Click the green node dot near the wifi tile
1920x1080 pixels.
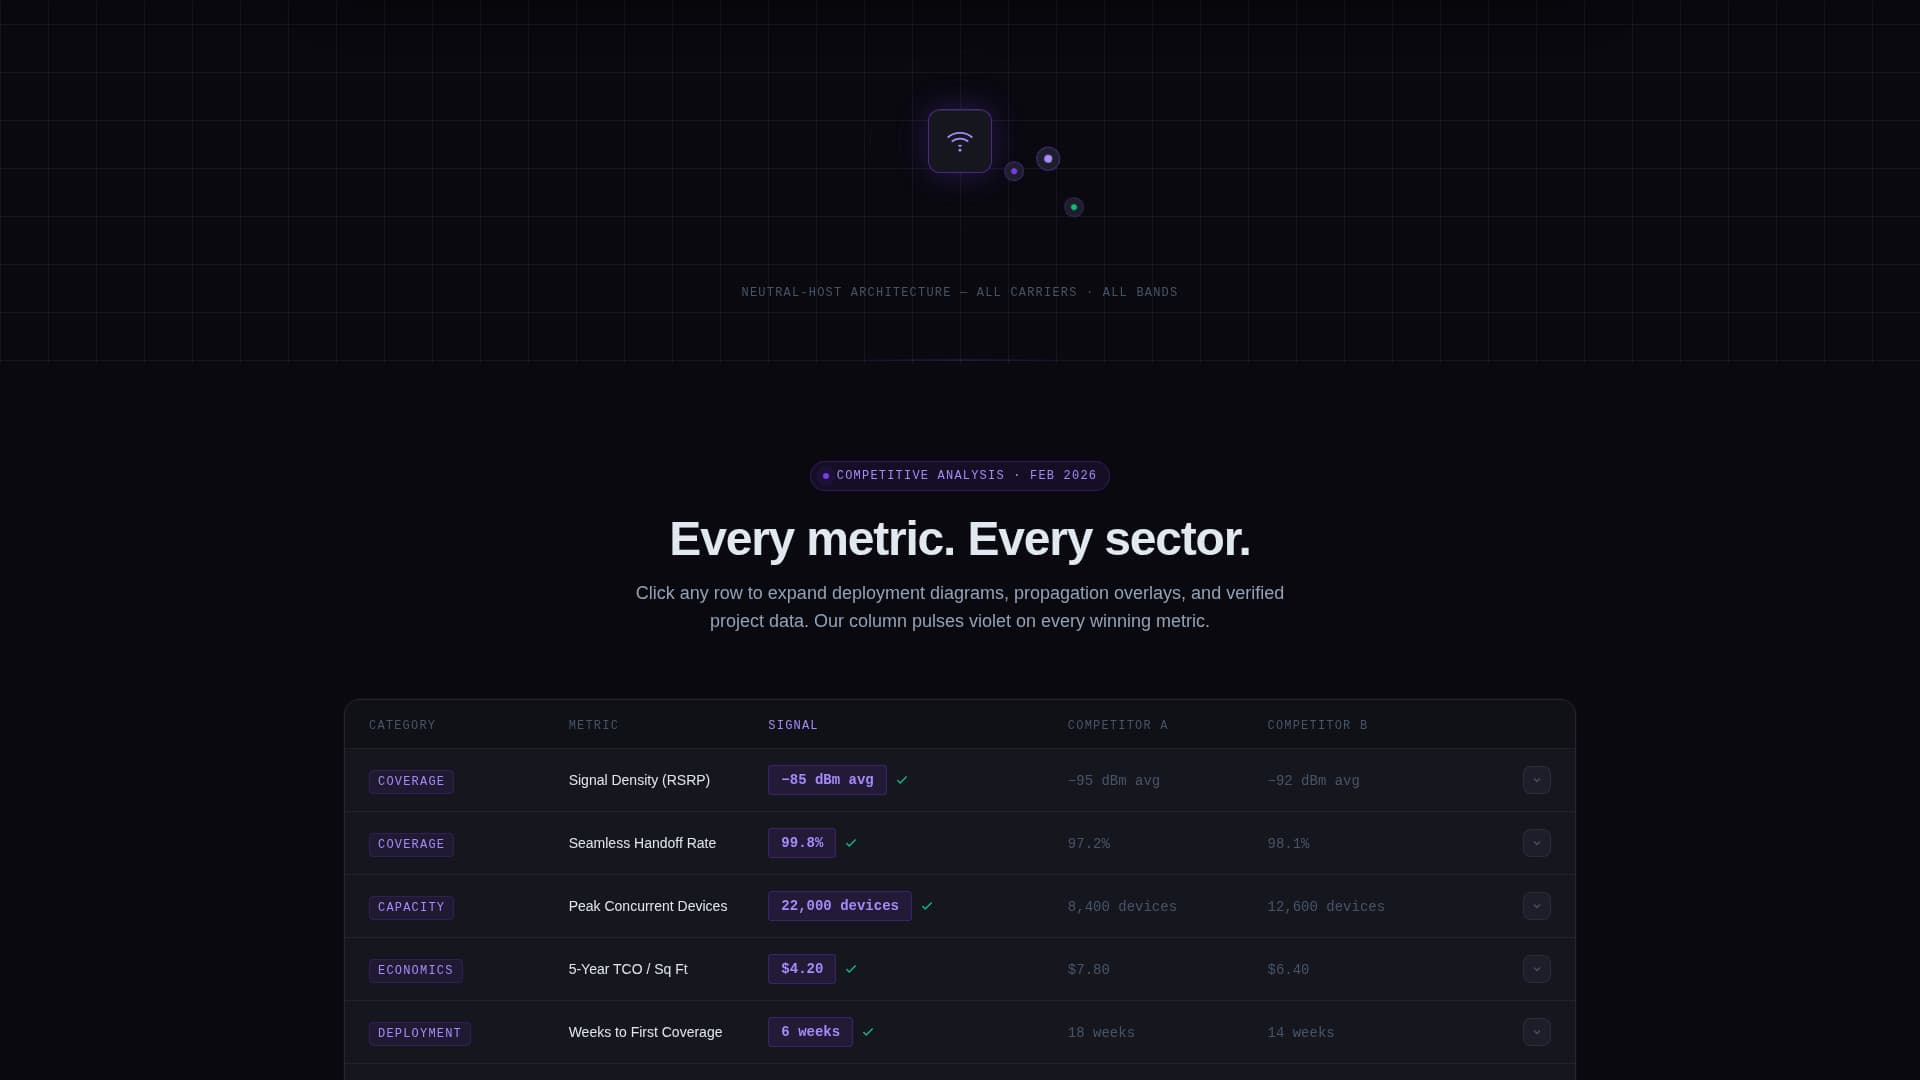click(x=1073, y=207)
